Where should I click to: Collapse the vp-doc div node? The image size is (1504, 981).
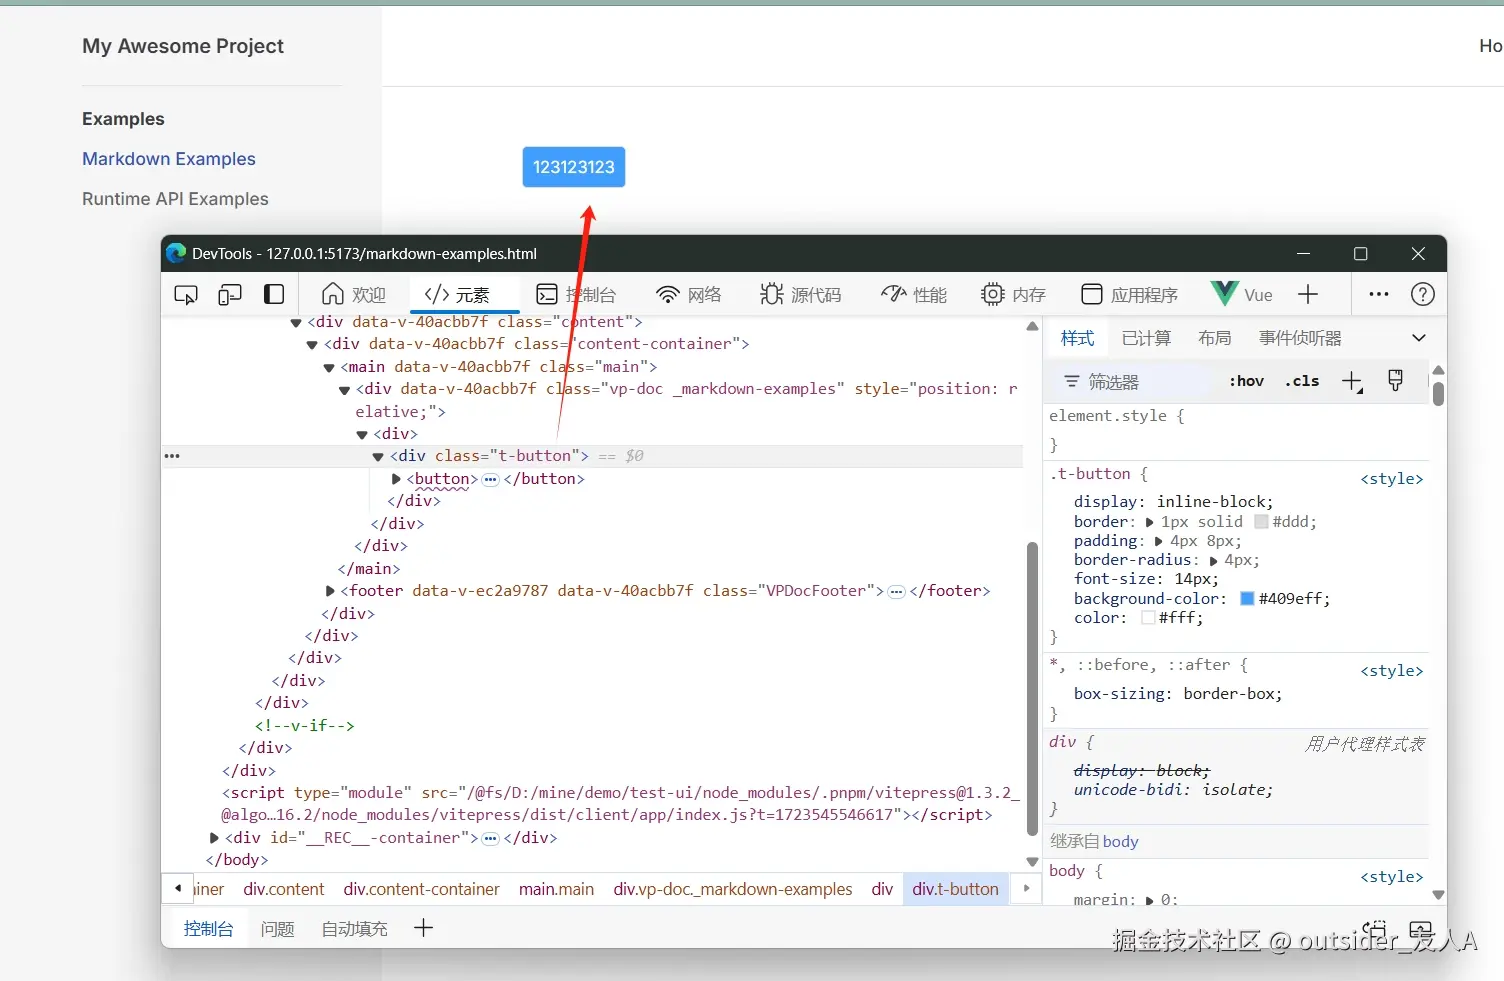345,389
